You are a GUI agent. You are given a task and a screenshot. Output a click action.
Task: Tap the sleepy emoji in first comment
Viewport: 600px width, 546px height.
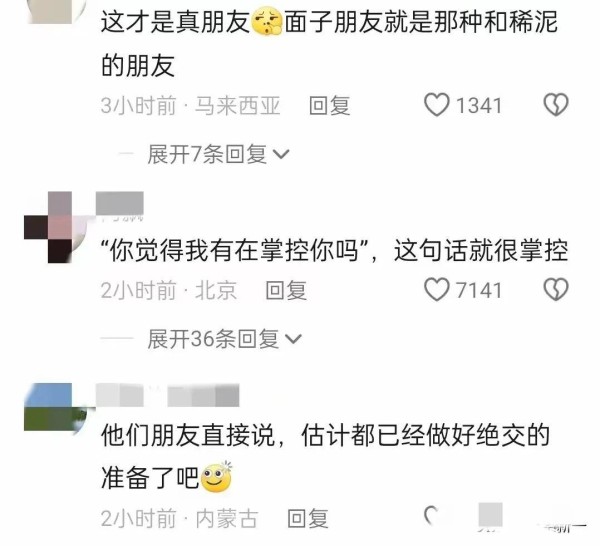click(x=267, y=22)
